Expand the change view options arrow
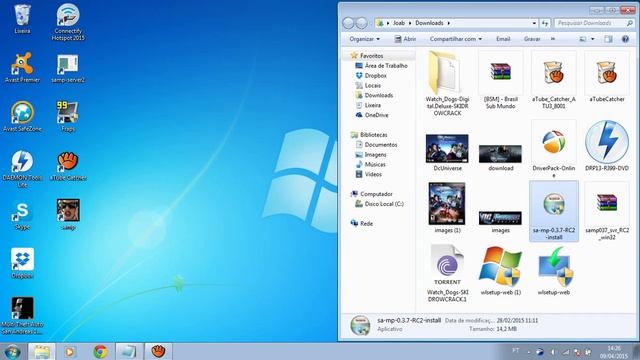The height and width of the screenshot is (360, 640). click(593, 39)
